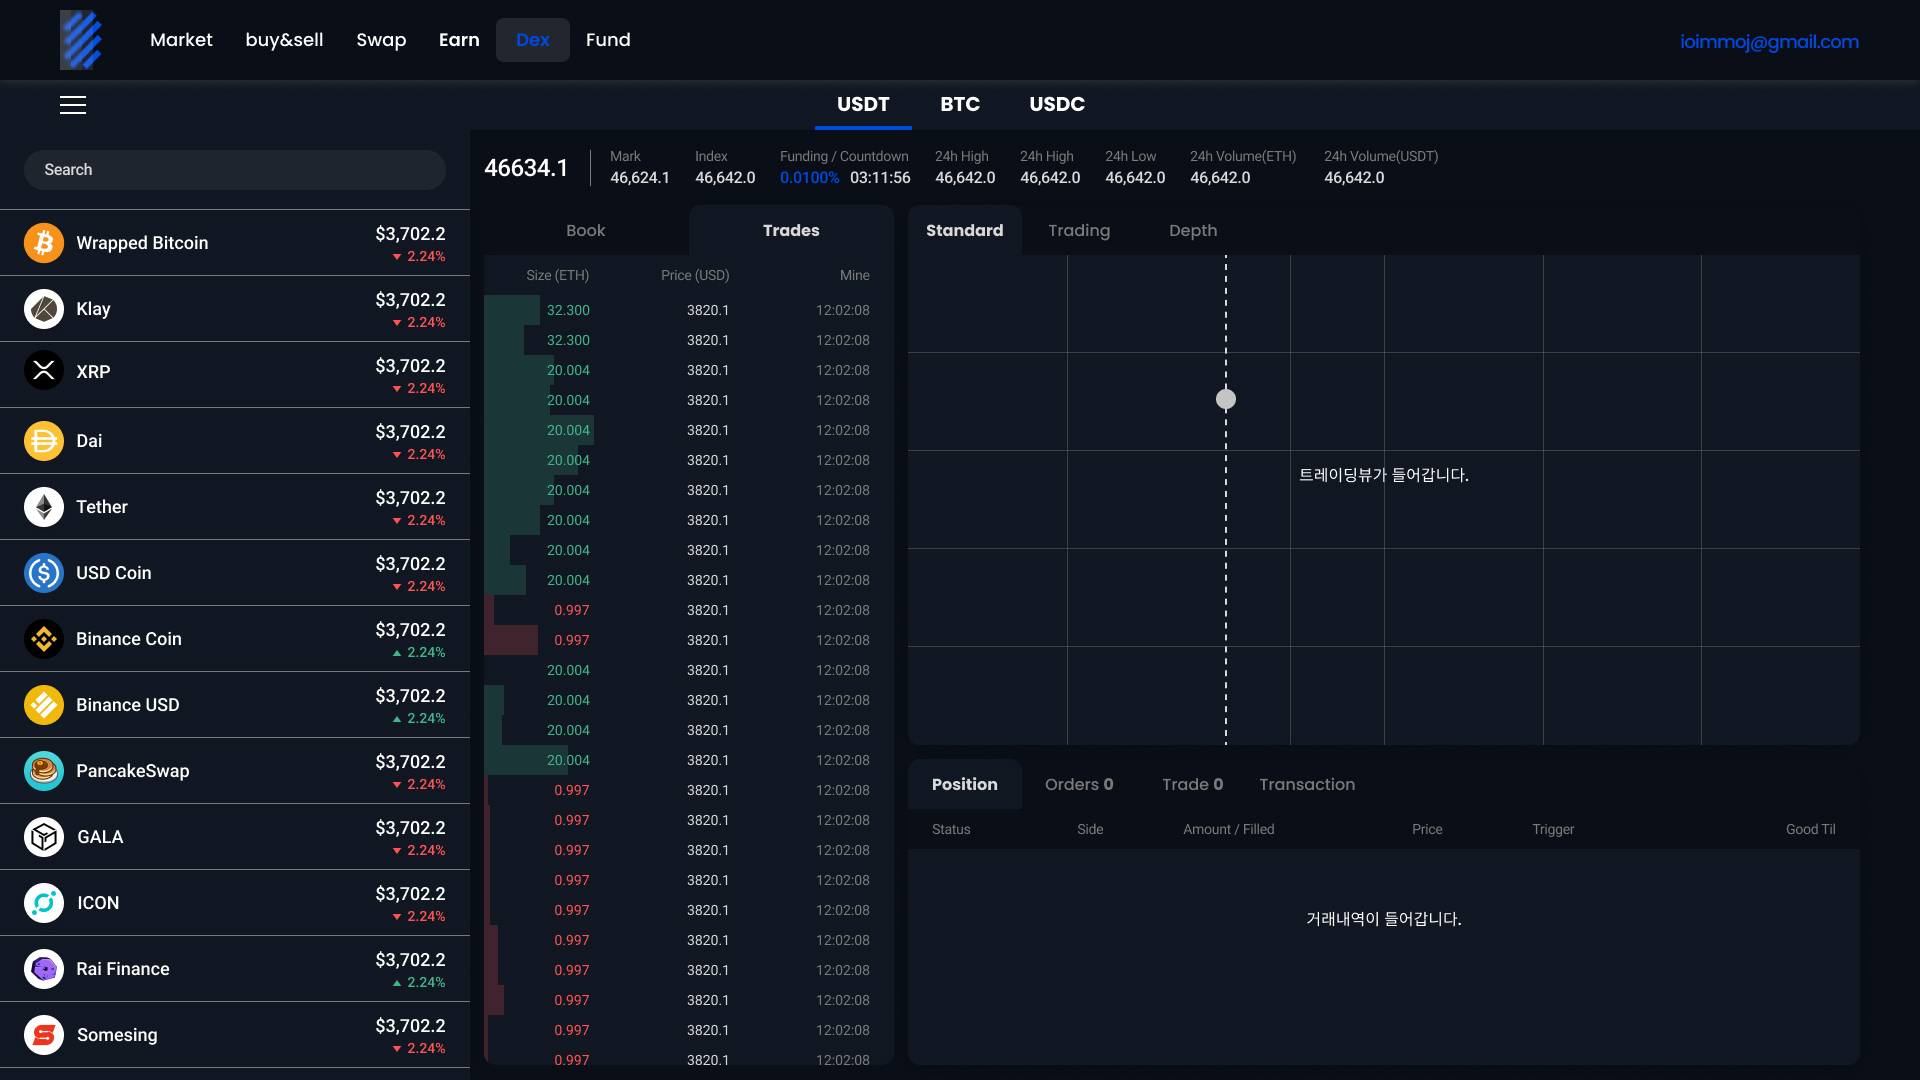Click the Wrapped Bitcoin coin icon
Image resolution: width=1920 pixels, height=1080 pixels.
click(x=44, y=243)
